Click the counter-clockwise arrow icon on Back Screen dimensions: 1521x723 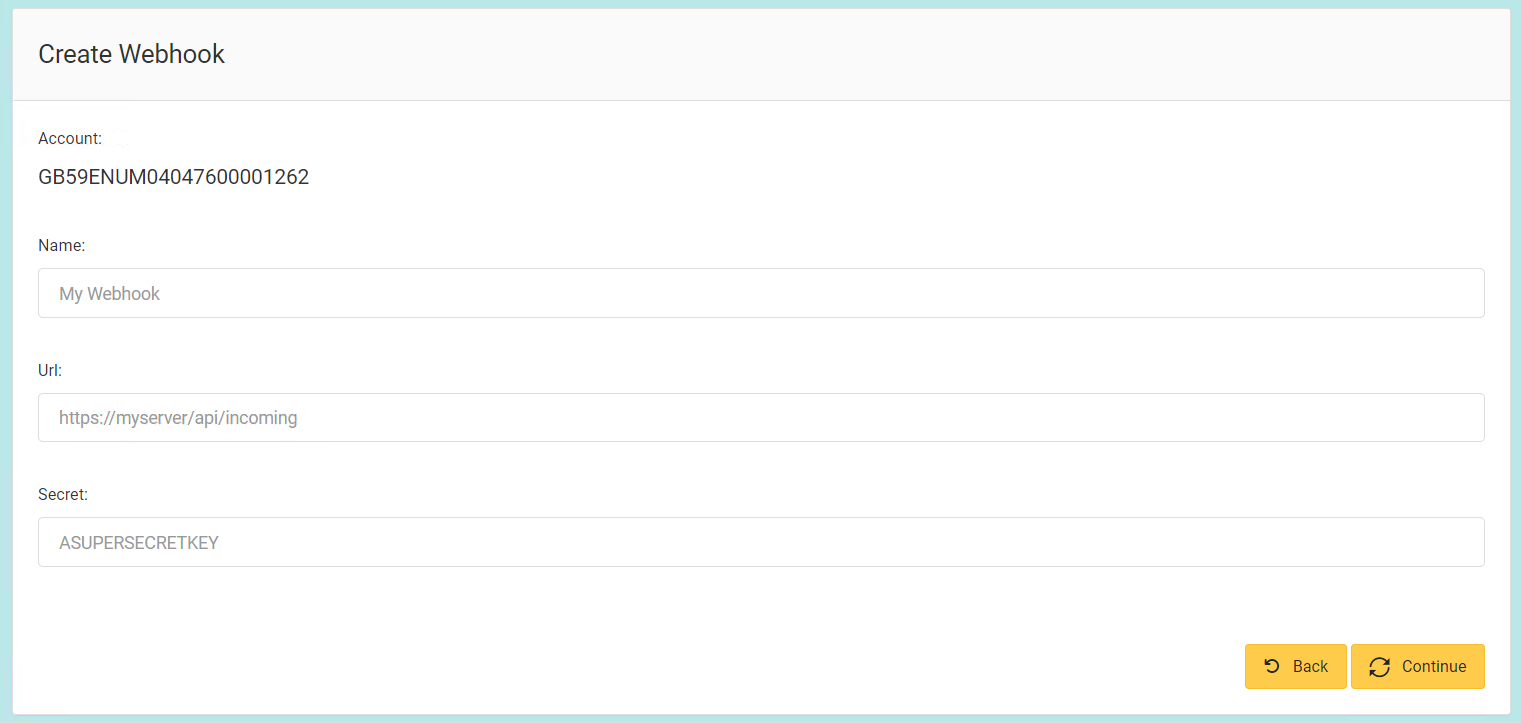coord(1272,666)
